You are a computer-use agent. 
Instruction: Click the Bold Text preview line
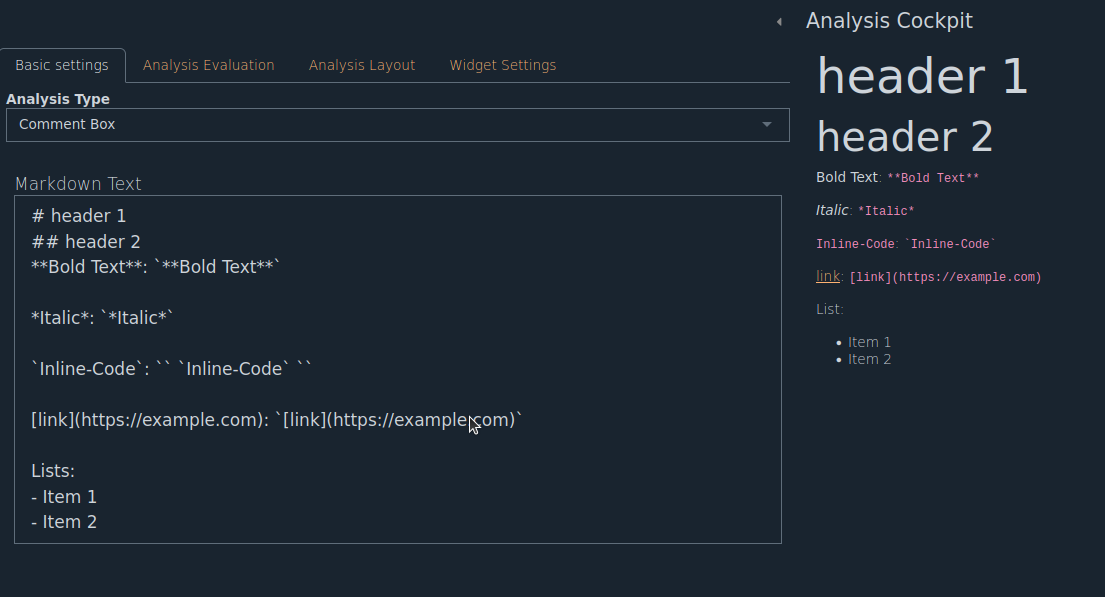coord(846,176)
